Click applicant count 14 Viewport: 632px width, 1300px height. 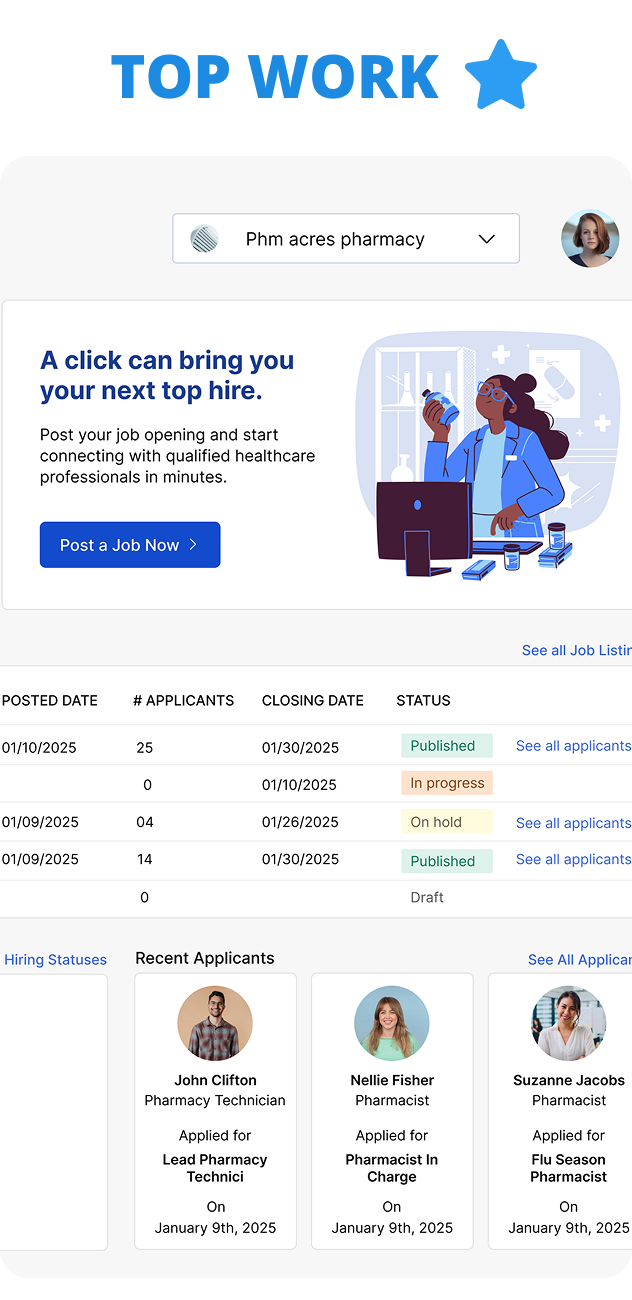click(x=145, y=859)
